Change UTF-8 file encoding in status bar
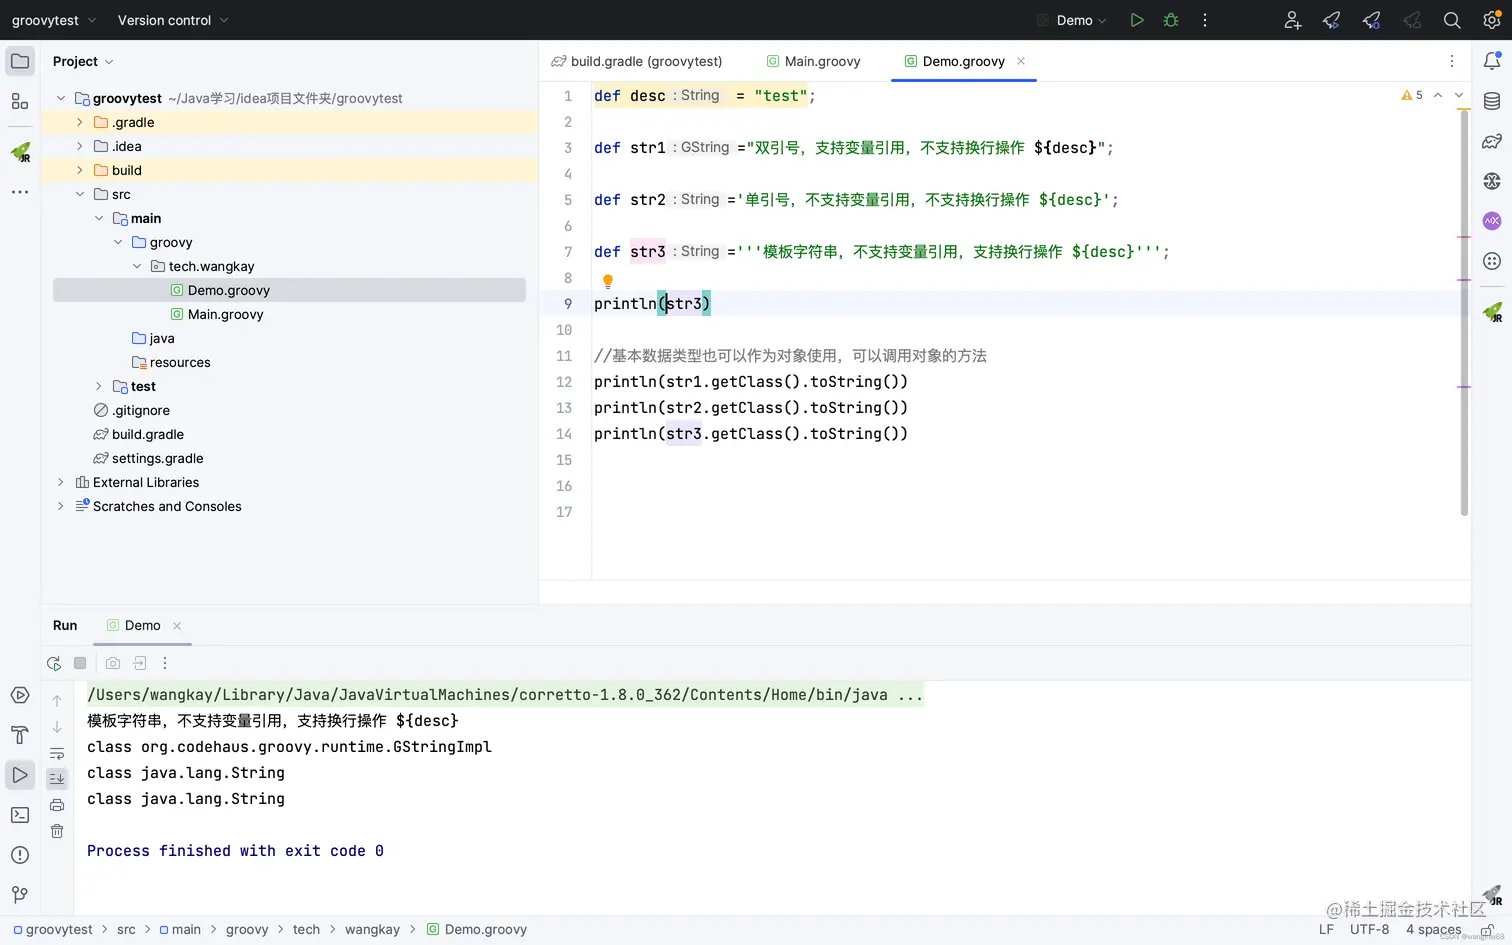 coord(1369,929)
